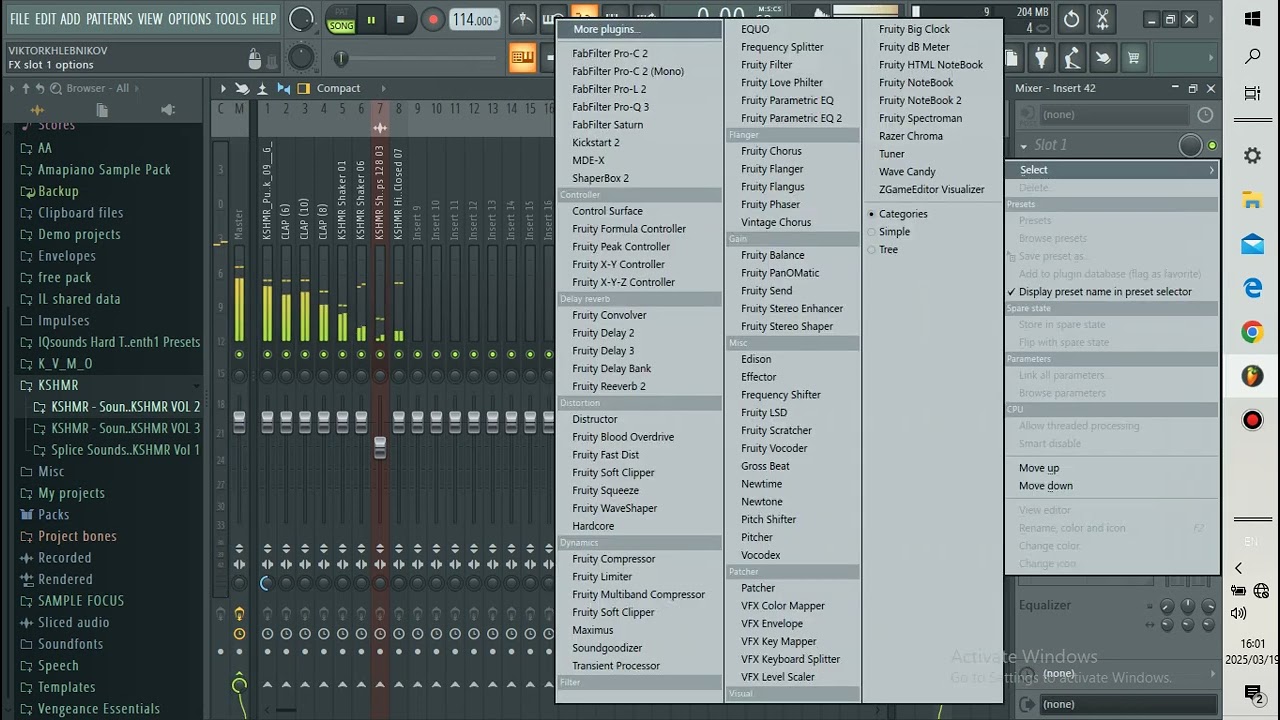Switch to PAT mode in transport
1280x720 pixels.
click(x=342, y=12)
